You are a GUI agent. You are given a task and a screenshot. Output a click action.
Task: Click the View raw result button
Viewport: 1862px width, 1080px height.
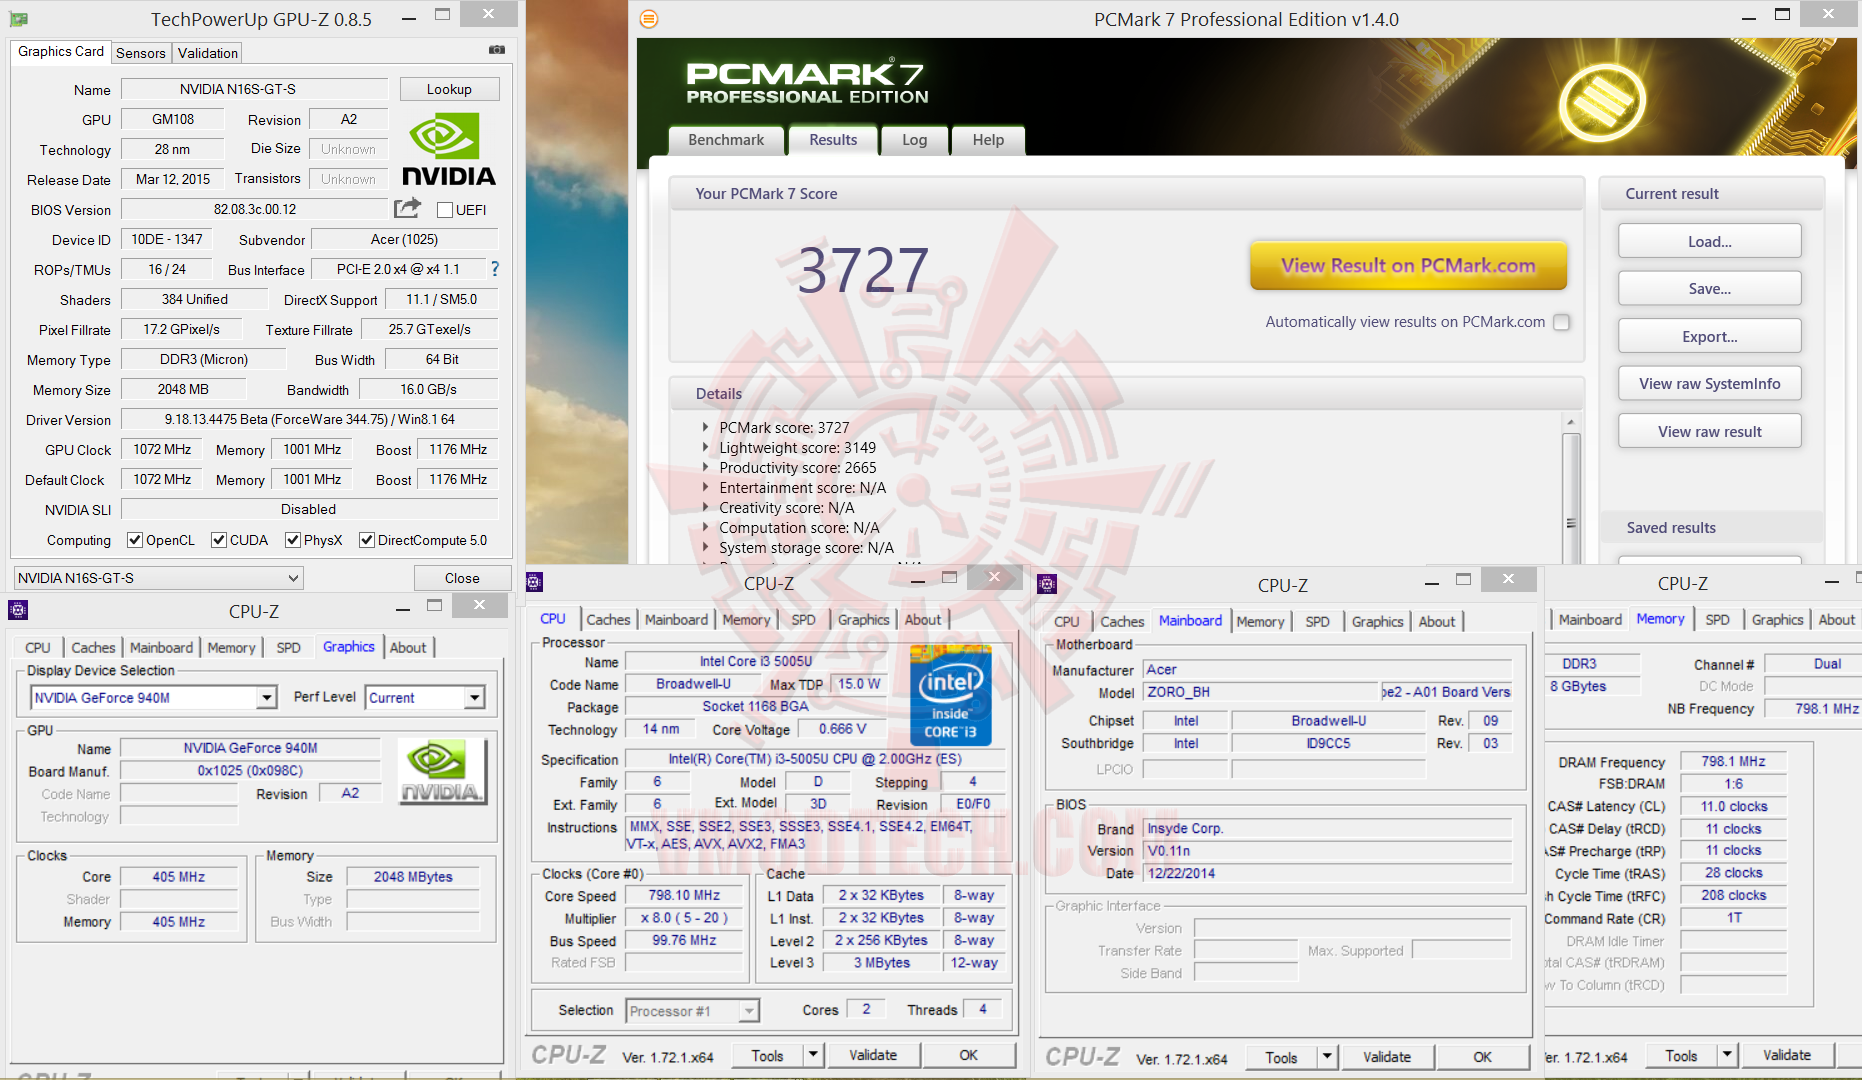[1710, 431]
